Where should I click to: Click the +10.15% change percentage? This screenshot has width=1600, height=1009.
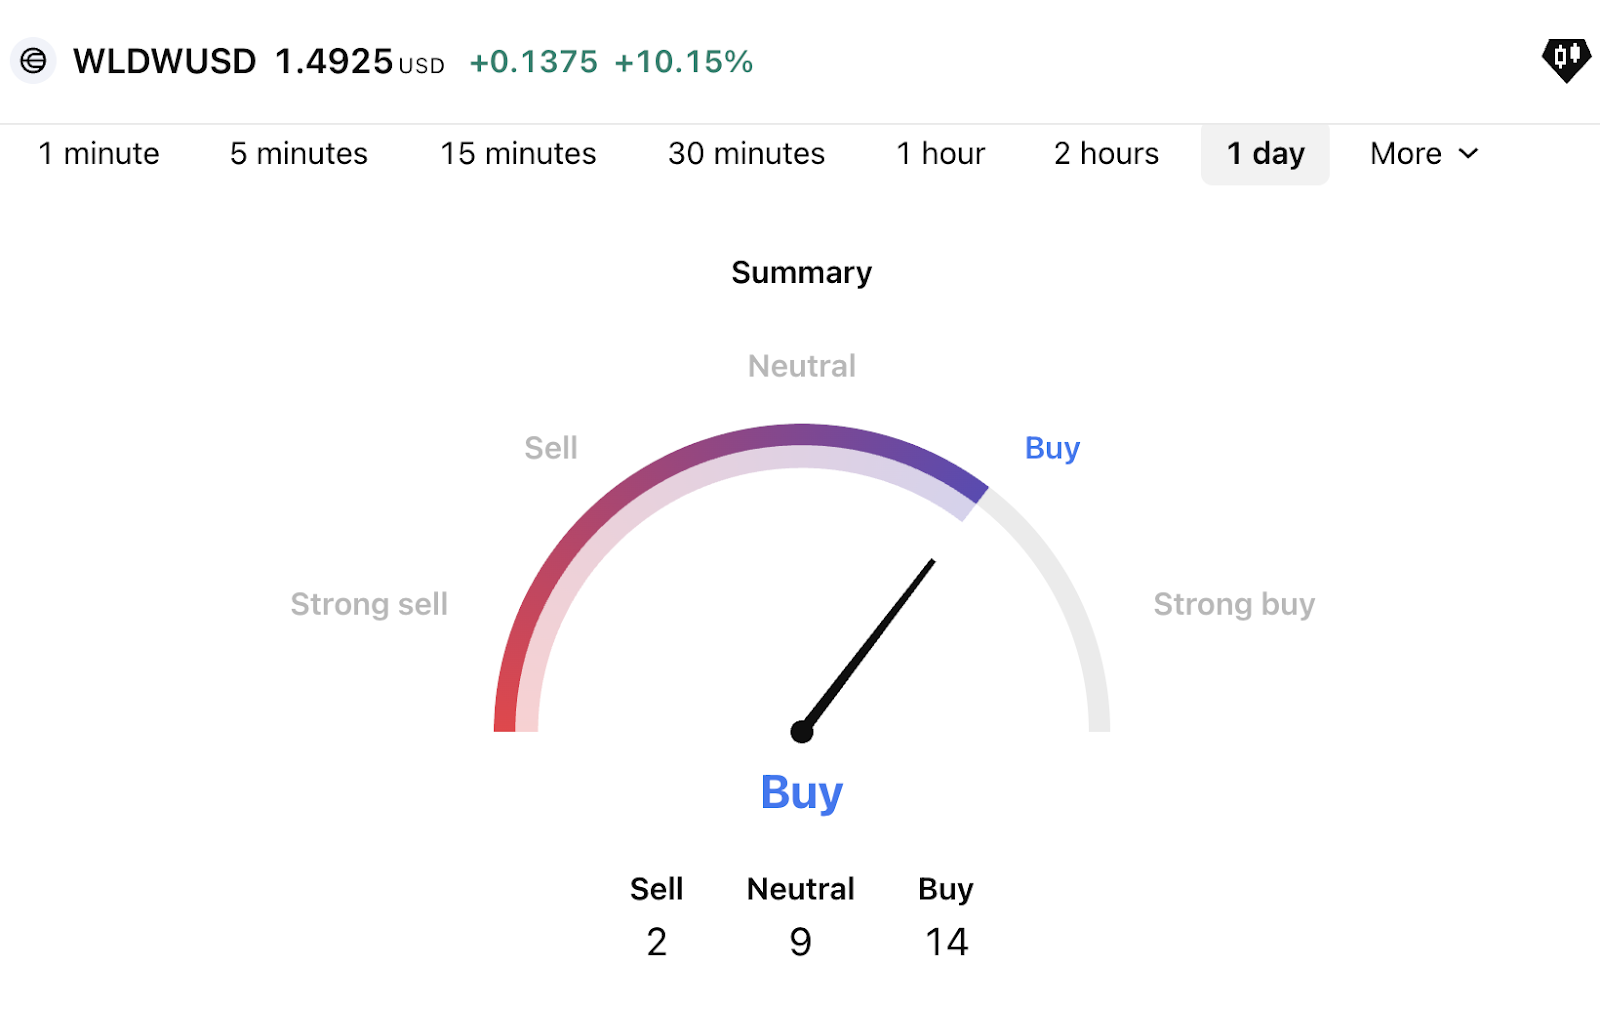pos(683,62)
